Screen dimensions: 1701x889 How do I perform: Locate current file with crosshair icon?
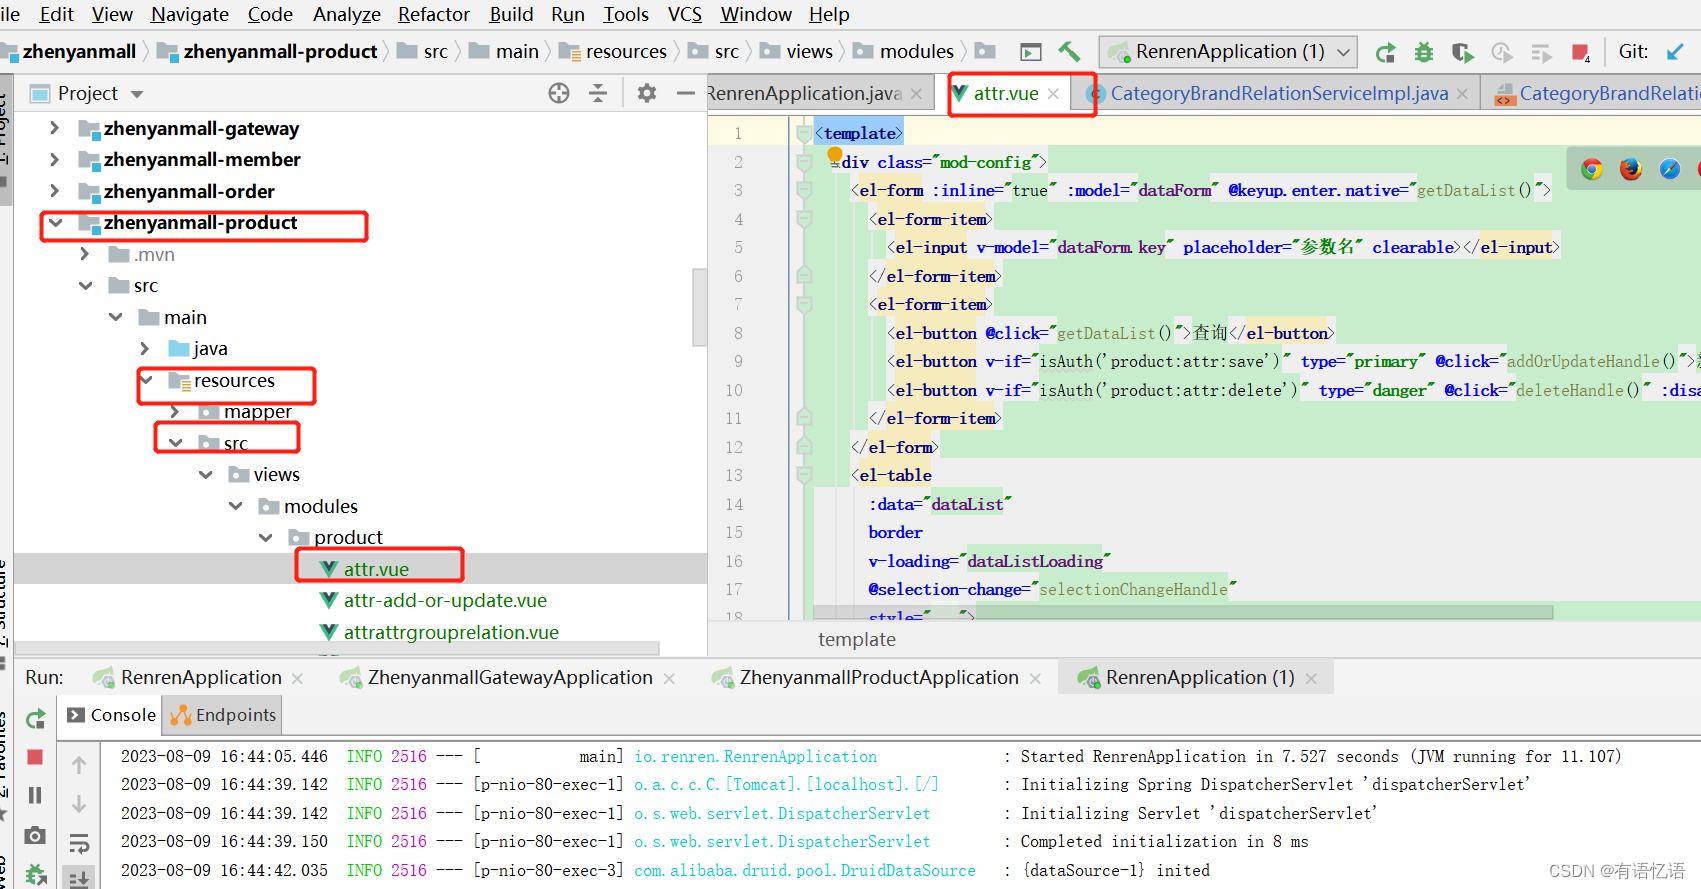[x=559, y=93]
